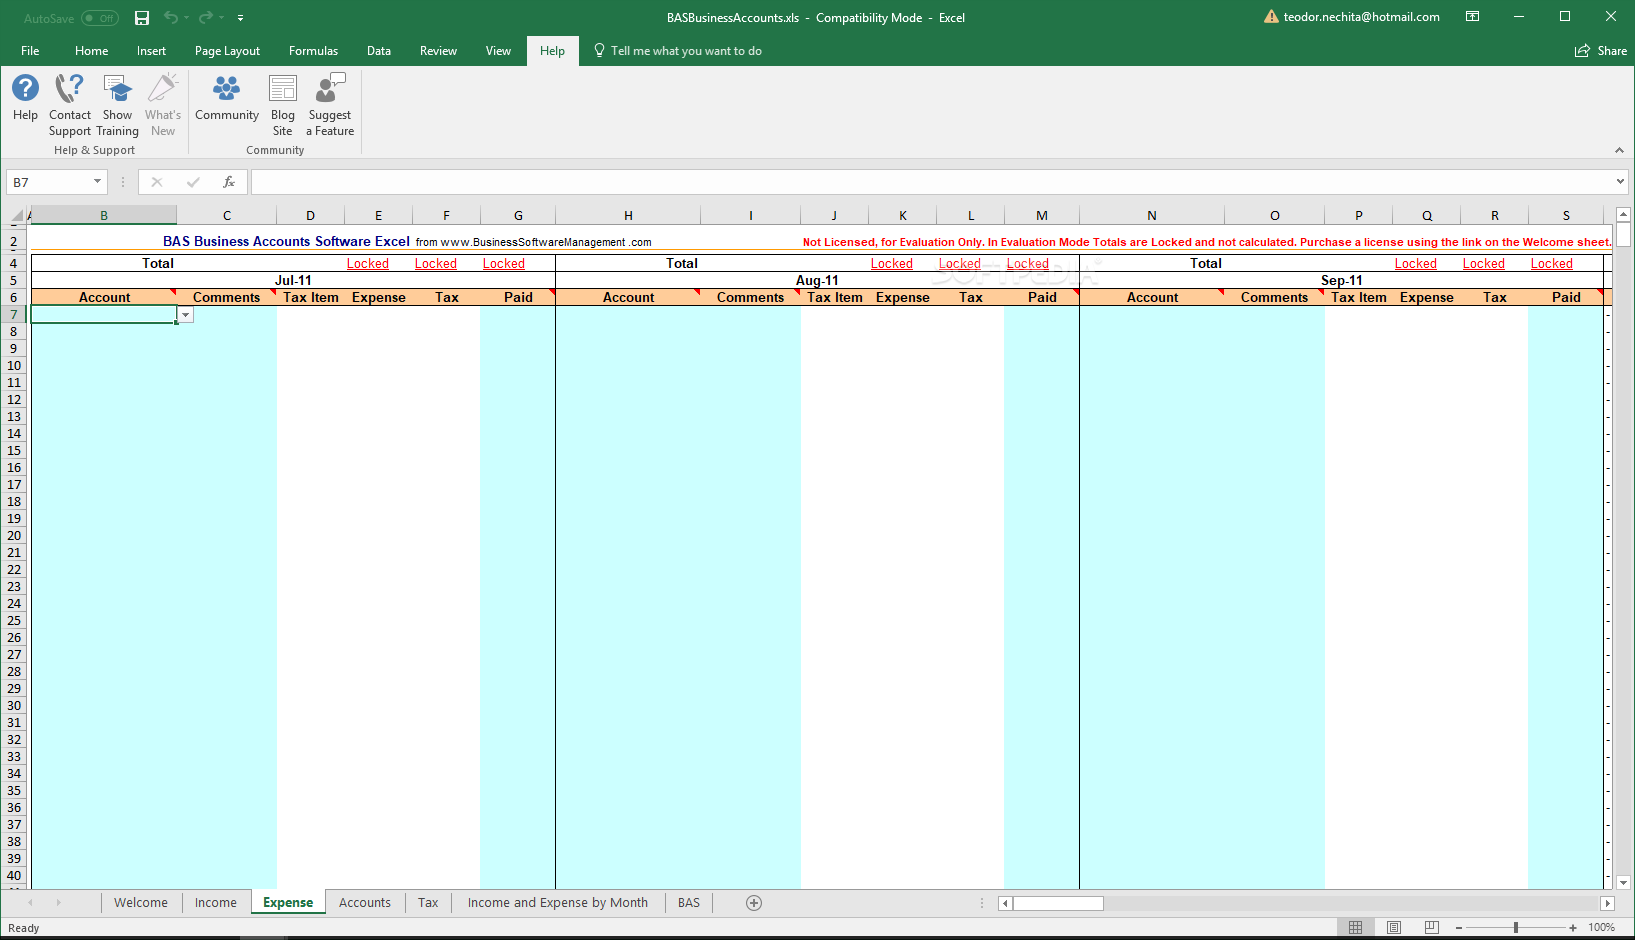The height and width of the screenshot is (940, 1635).
Task: Switch to the Formulas ribbon tab
Action: click(313, 51)
